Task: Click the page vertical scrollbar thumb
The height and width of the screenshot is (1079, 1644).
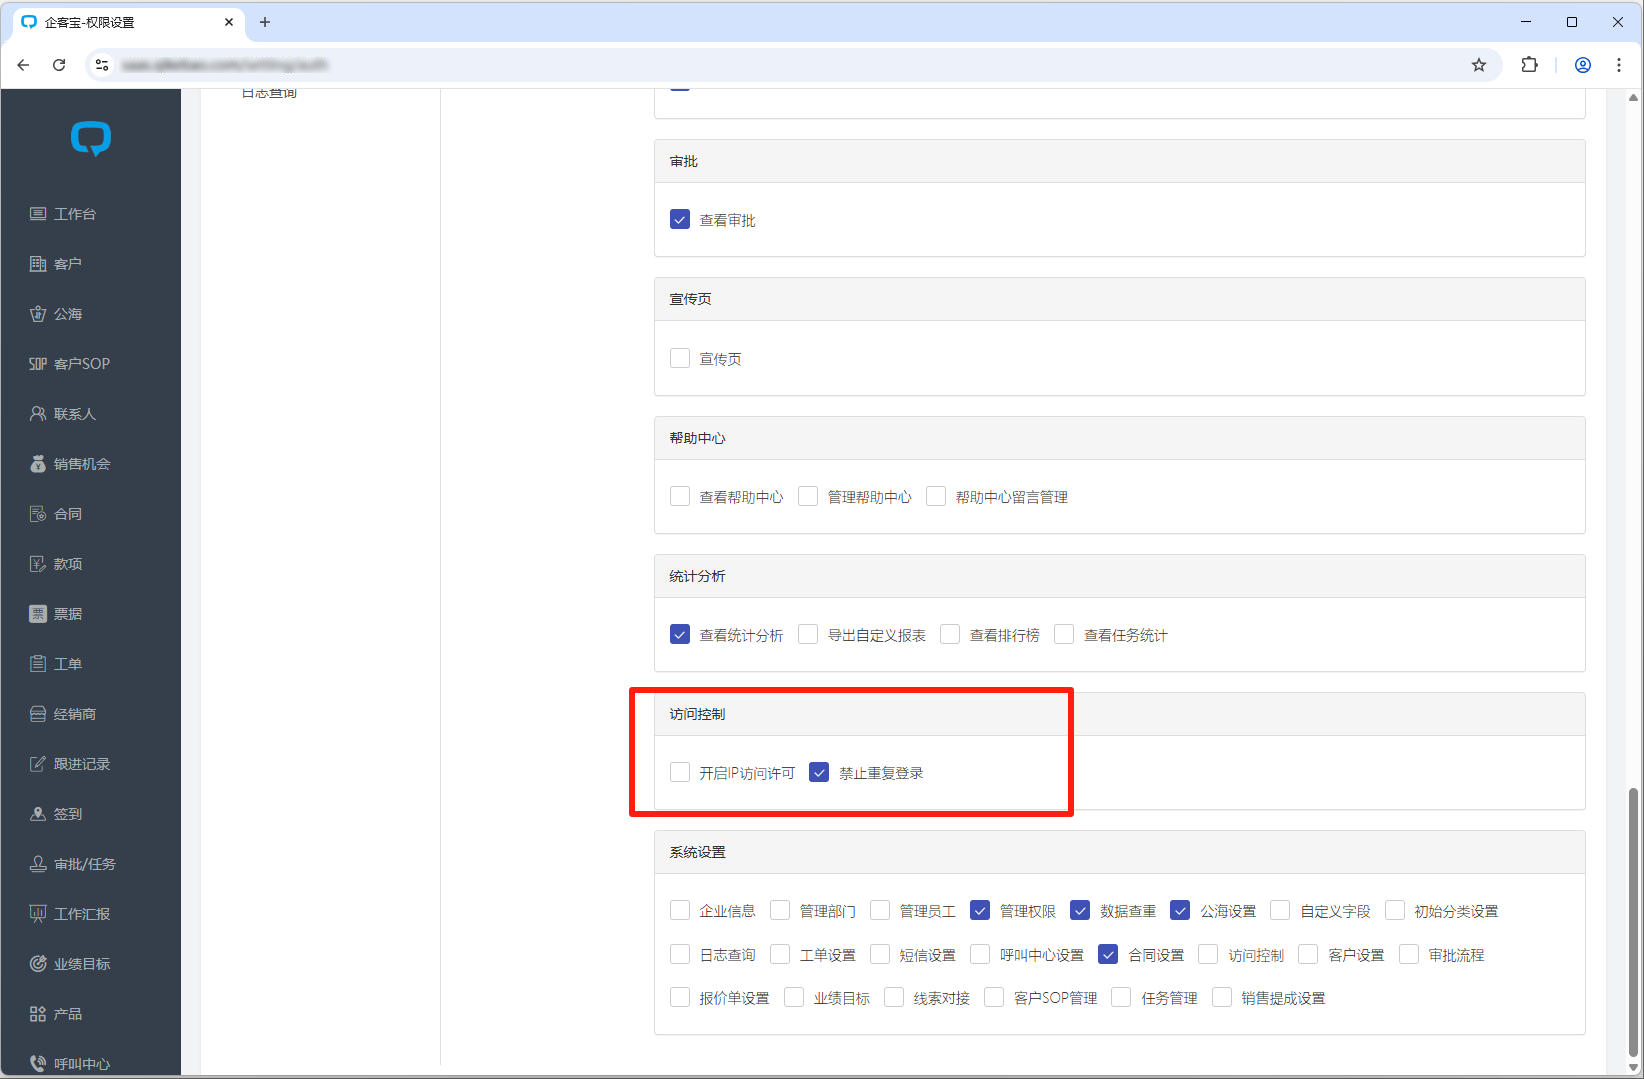Action: (1633, 920)
